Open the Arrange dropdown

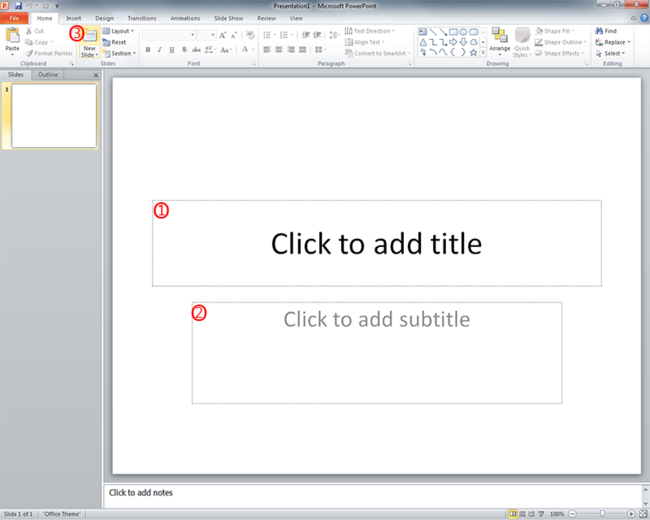[500, 41]
